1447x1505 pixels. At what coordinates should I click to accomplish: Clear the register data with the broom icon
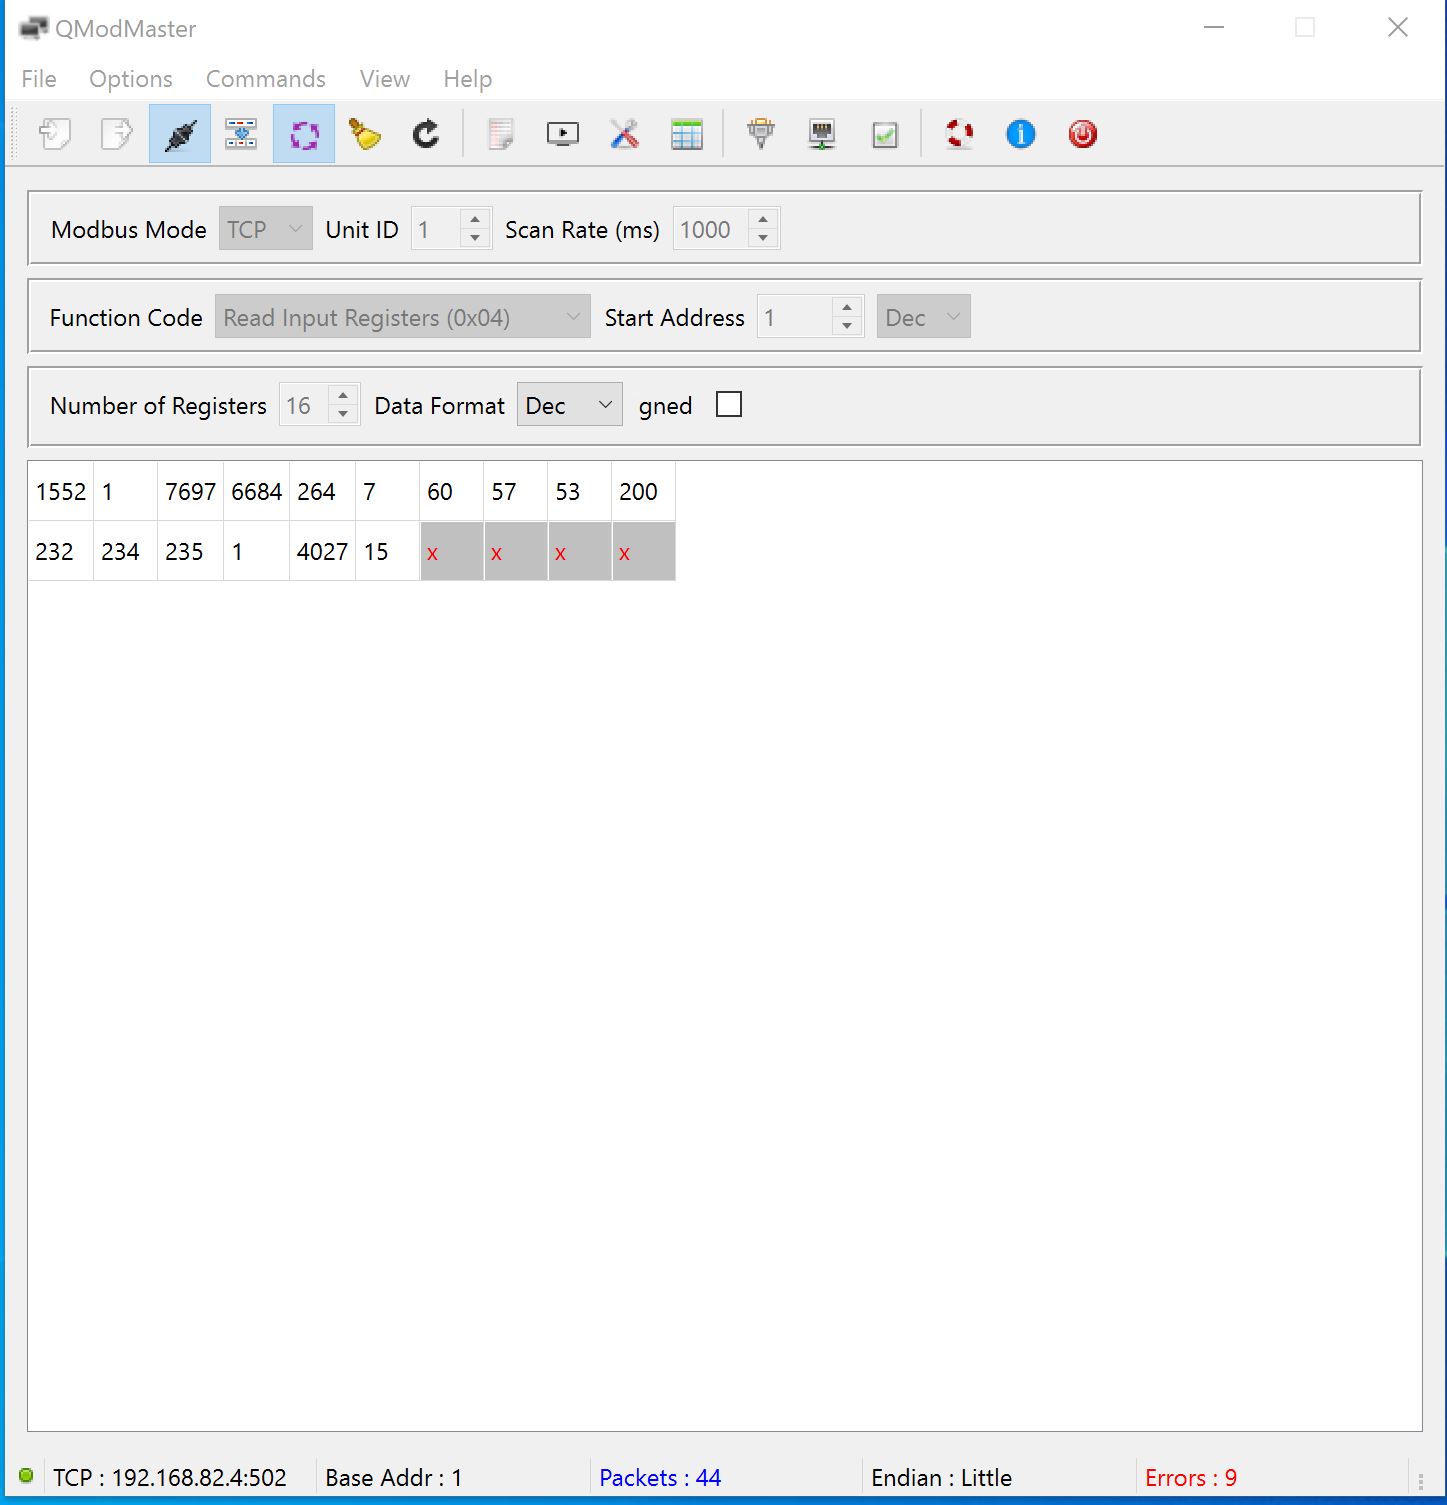point(363,133)
